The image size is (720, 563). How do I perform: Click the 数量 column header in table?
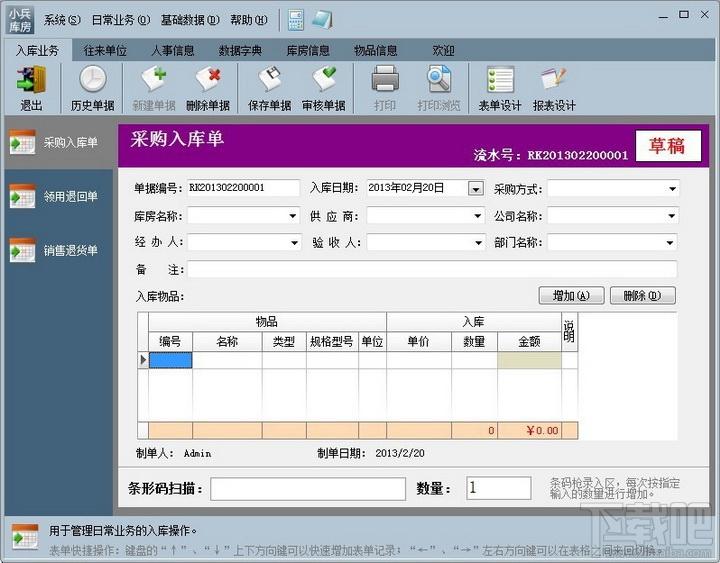[474, 342]
